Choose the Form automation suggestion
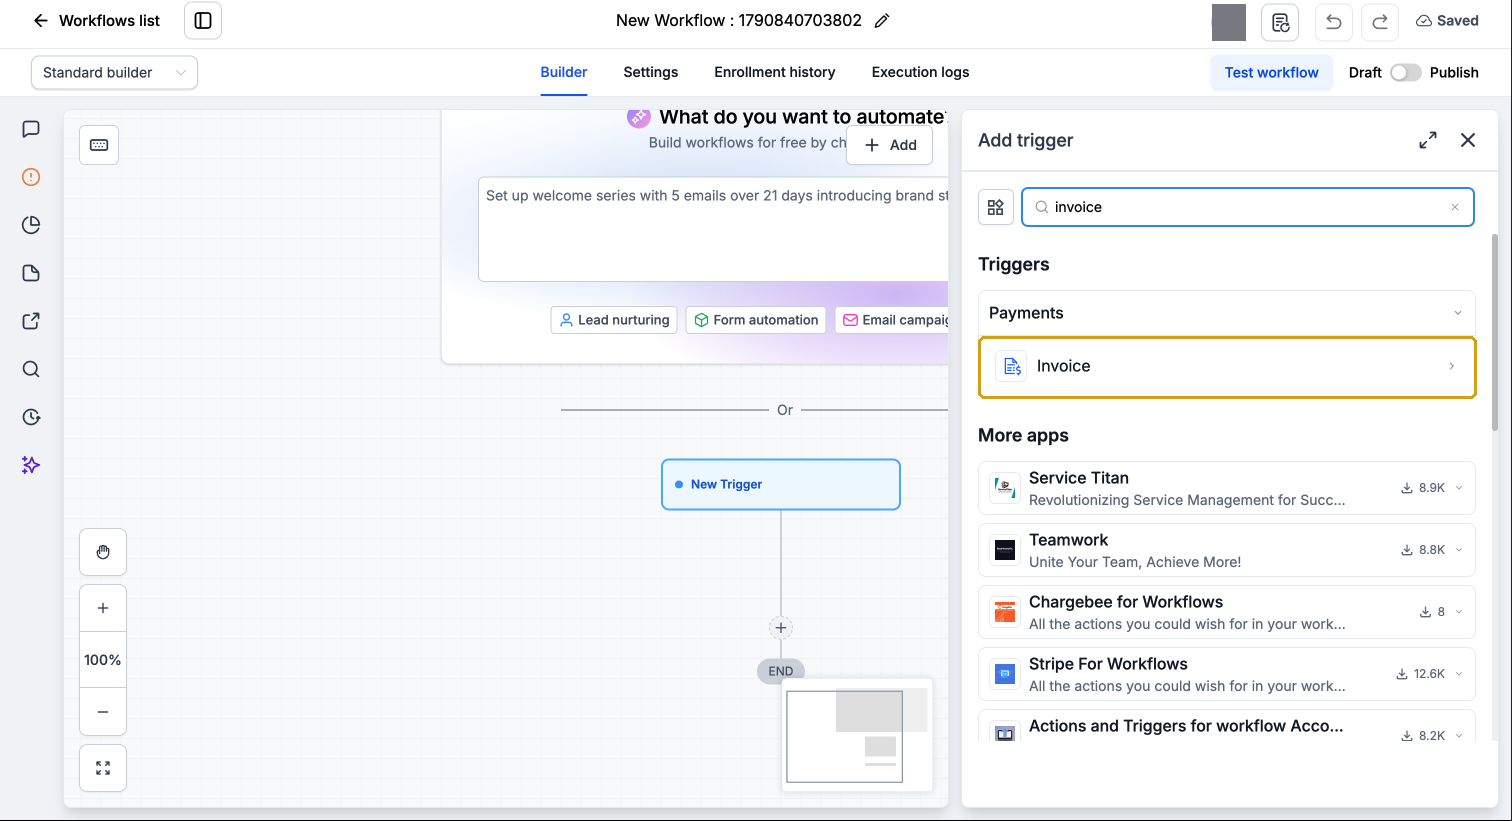The image size is (1512, 821). [756, 320]
